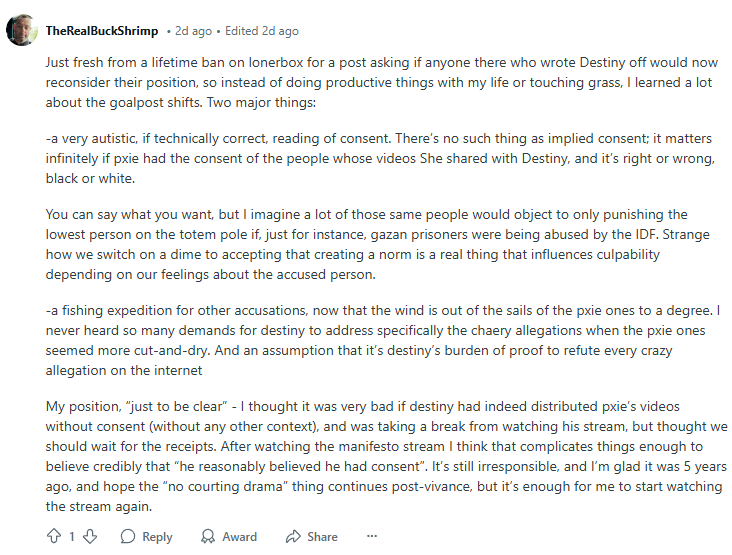This screenshot has height=555, width=732.
Task: Click the Award ribbon icon
Action: point(208,536)
